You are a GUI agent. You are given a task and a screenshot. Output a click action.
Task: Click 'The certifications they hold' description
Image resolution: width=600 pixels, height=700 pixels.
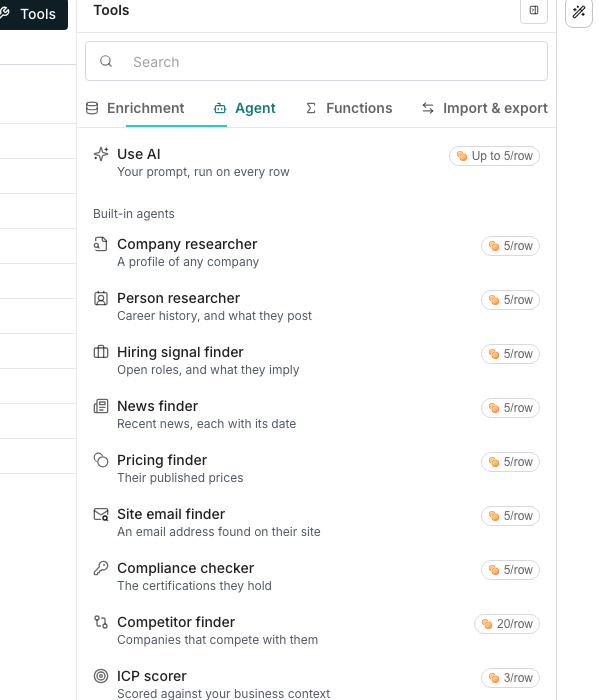point(194,586)
